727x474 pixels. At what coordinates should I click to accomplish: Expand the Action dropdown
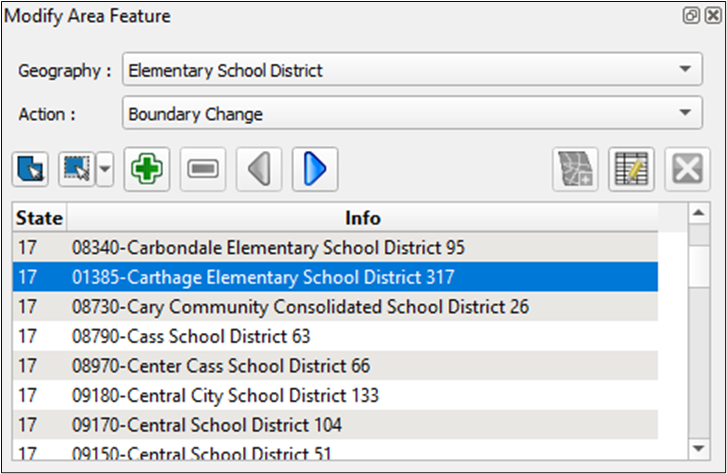[x=409, y=114]
